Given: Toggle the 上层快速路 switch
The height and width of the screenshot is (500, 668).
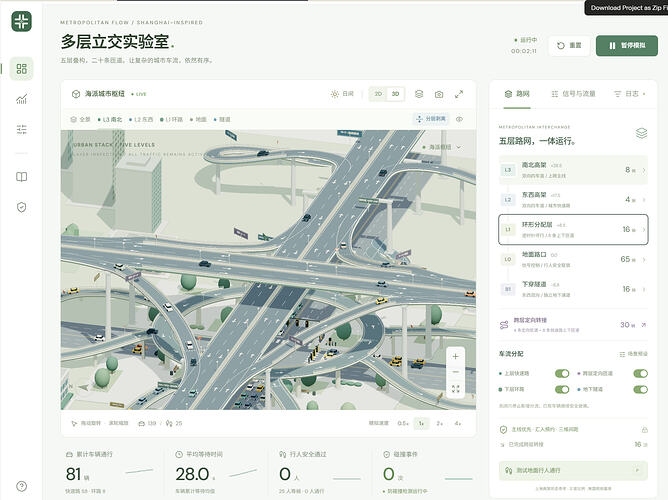Looking at the screenshot, I should coord(562,374).
